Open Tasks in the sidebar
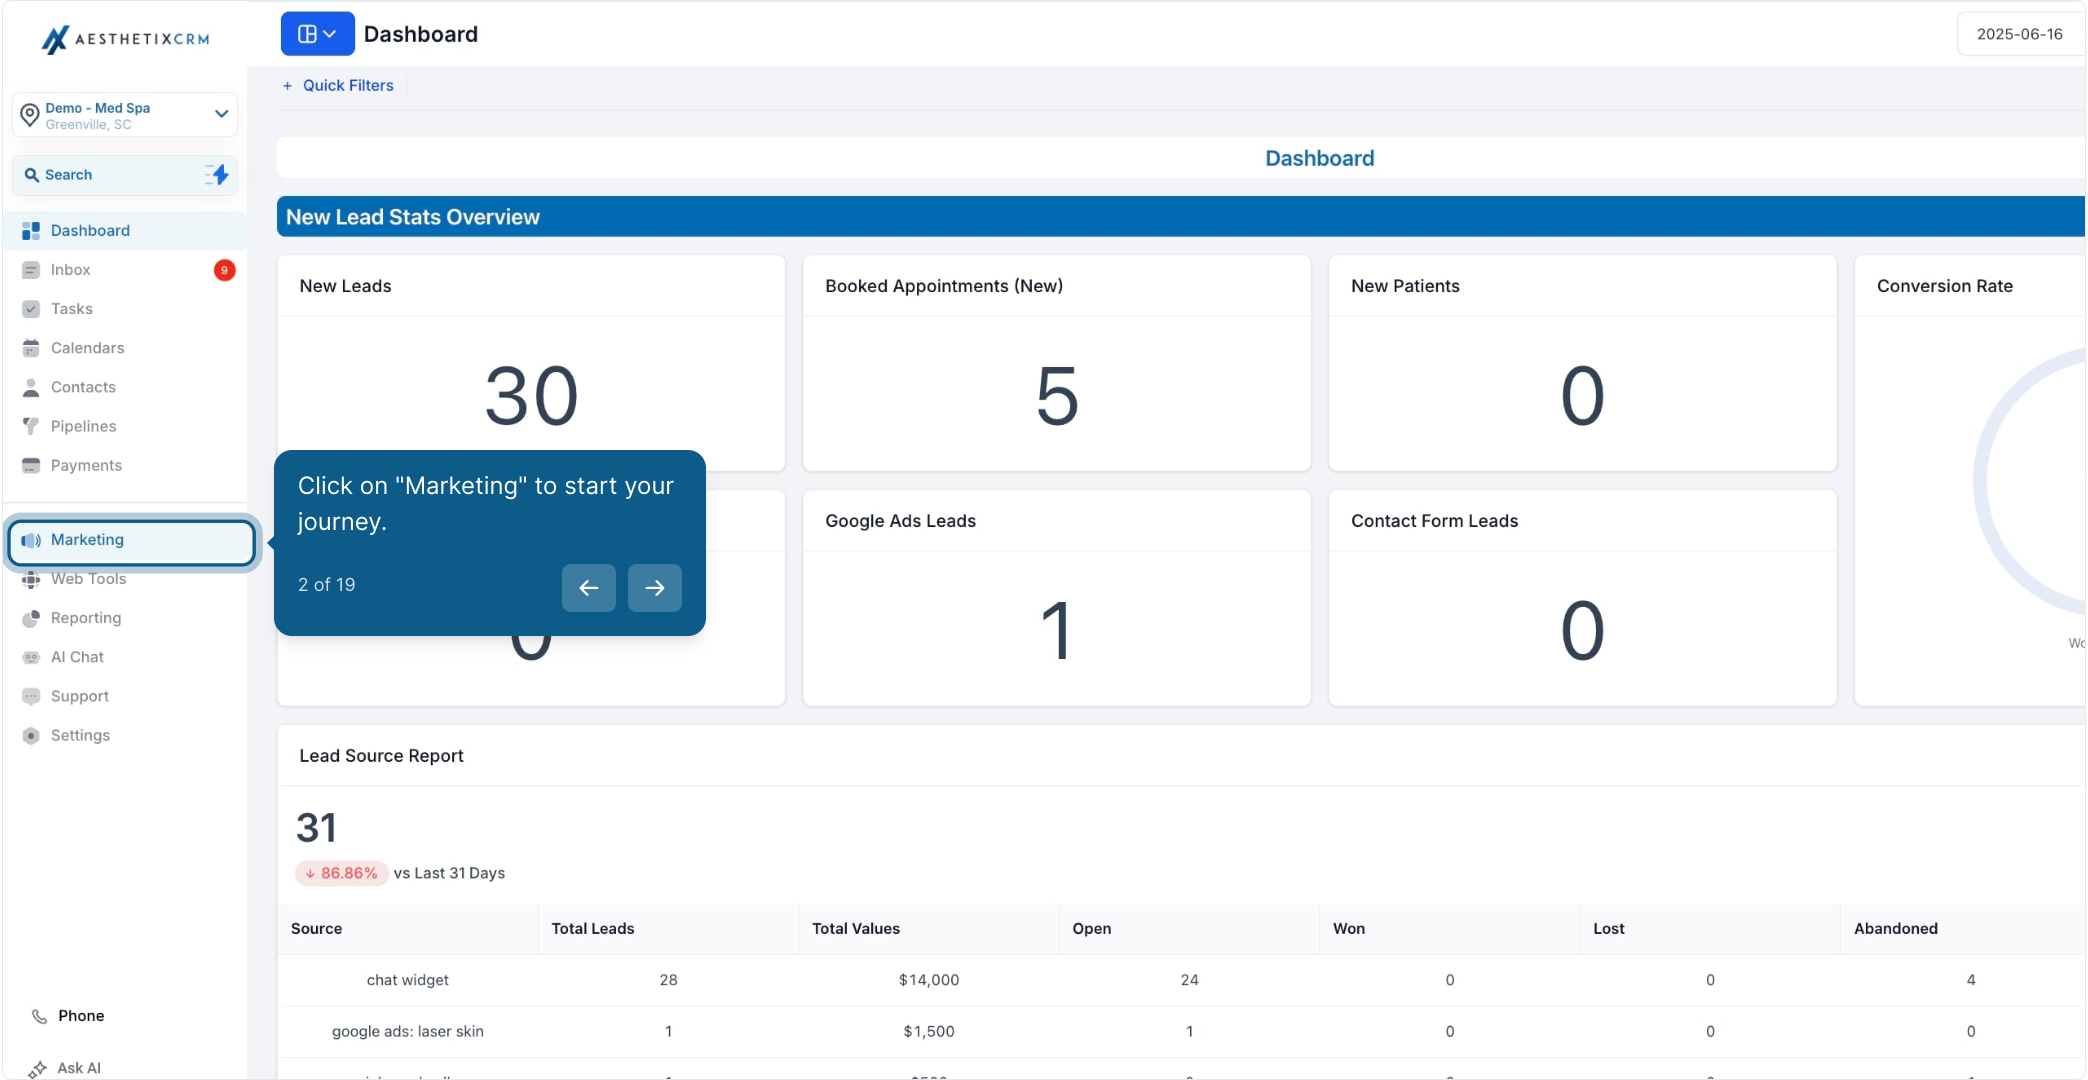This screenshot has height=1080, width=2088. [x=125, y=309]
